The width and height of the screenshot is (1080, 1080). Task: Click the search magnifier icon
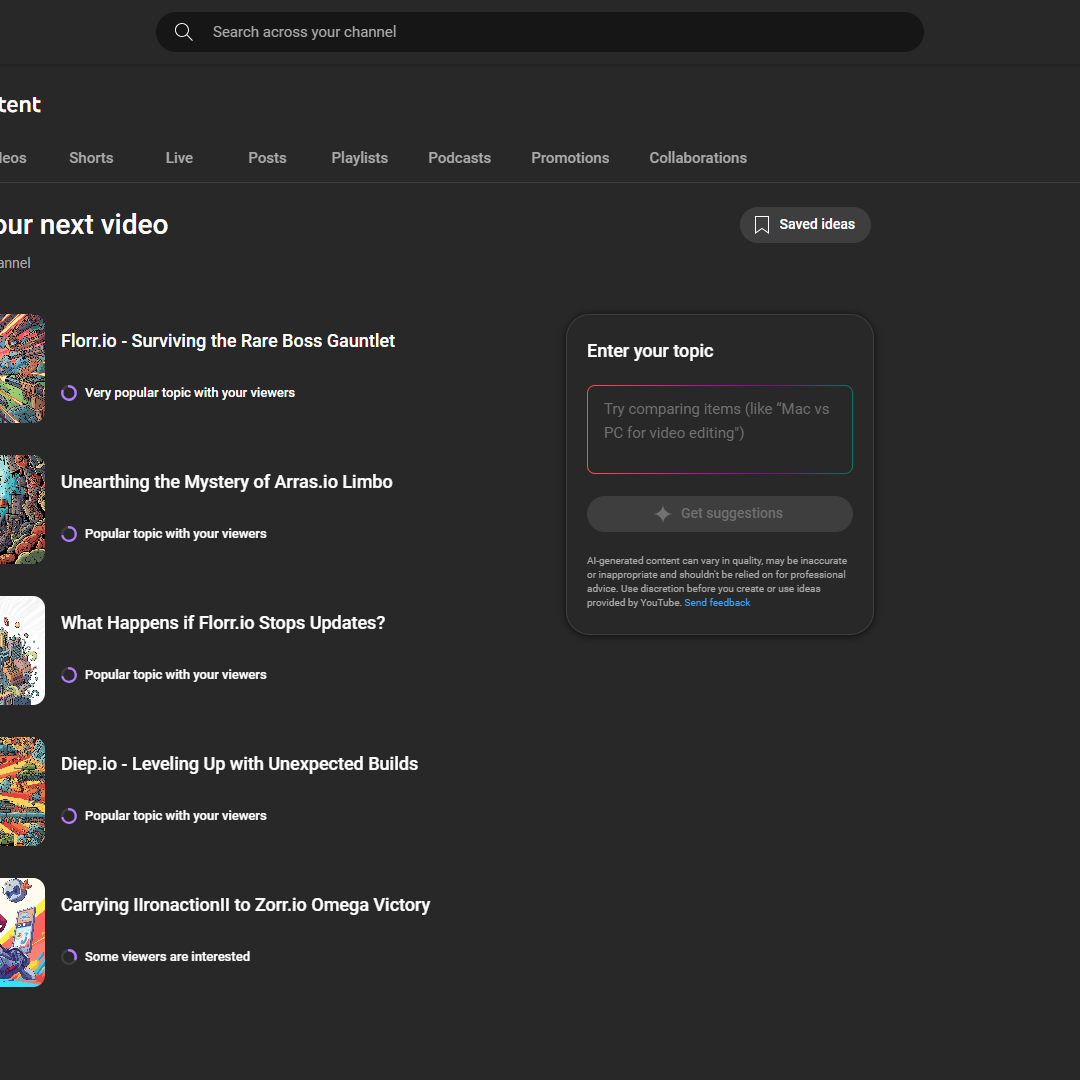pyautogui.click(x=183, y=32)
